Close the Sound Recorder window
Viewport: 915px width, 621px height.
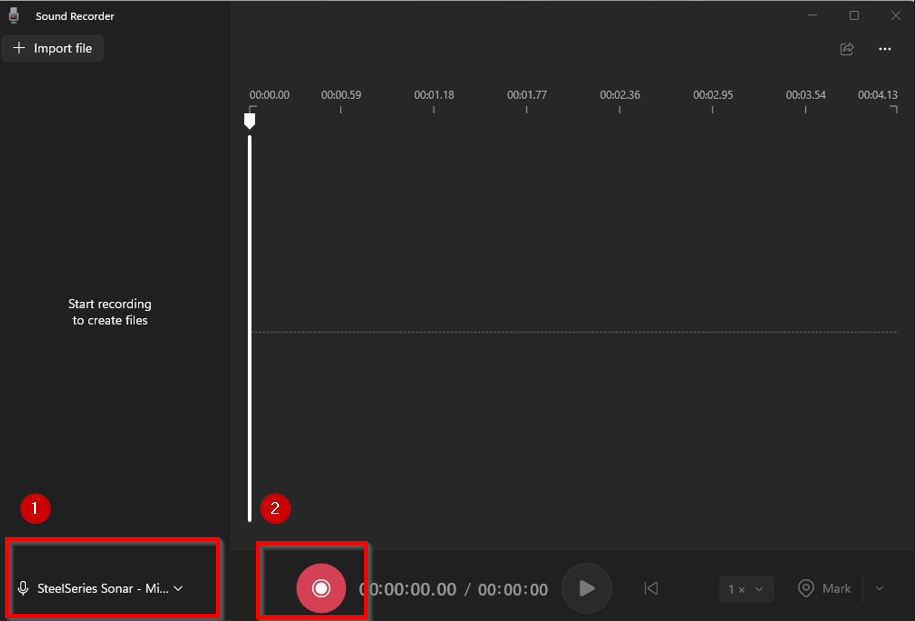(x=895, y=15)
